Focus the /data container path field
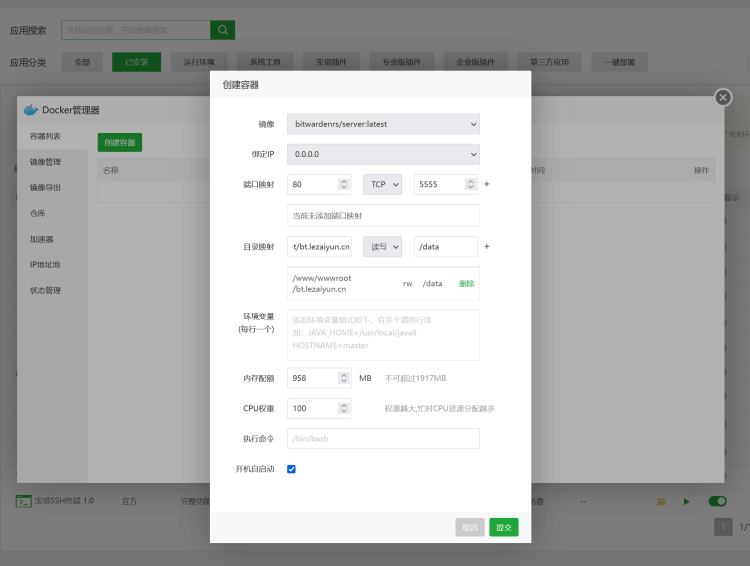The image size is (750, 566). (x=446, y=247)
